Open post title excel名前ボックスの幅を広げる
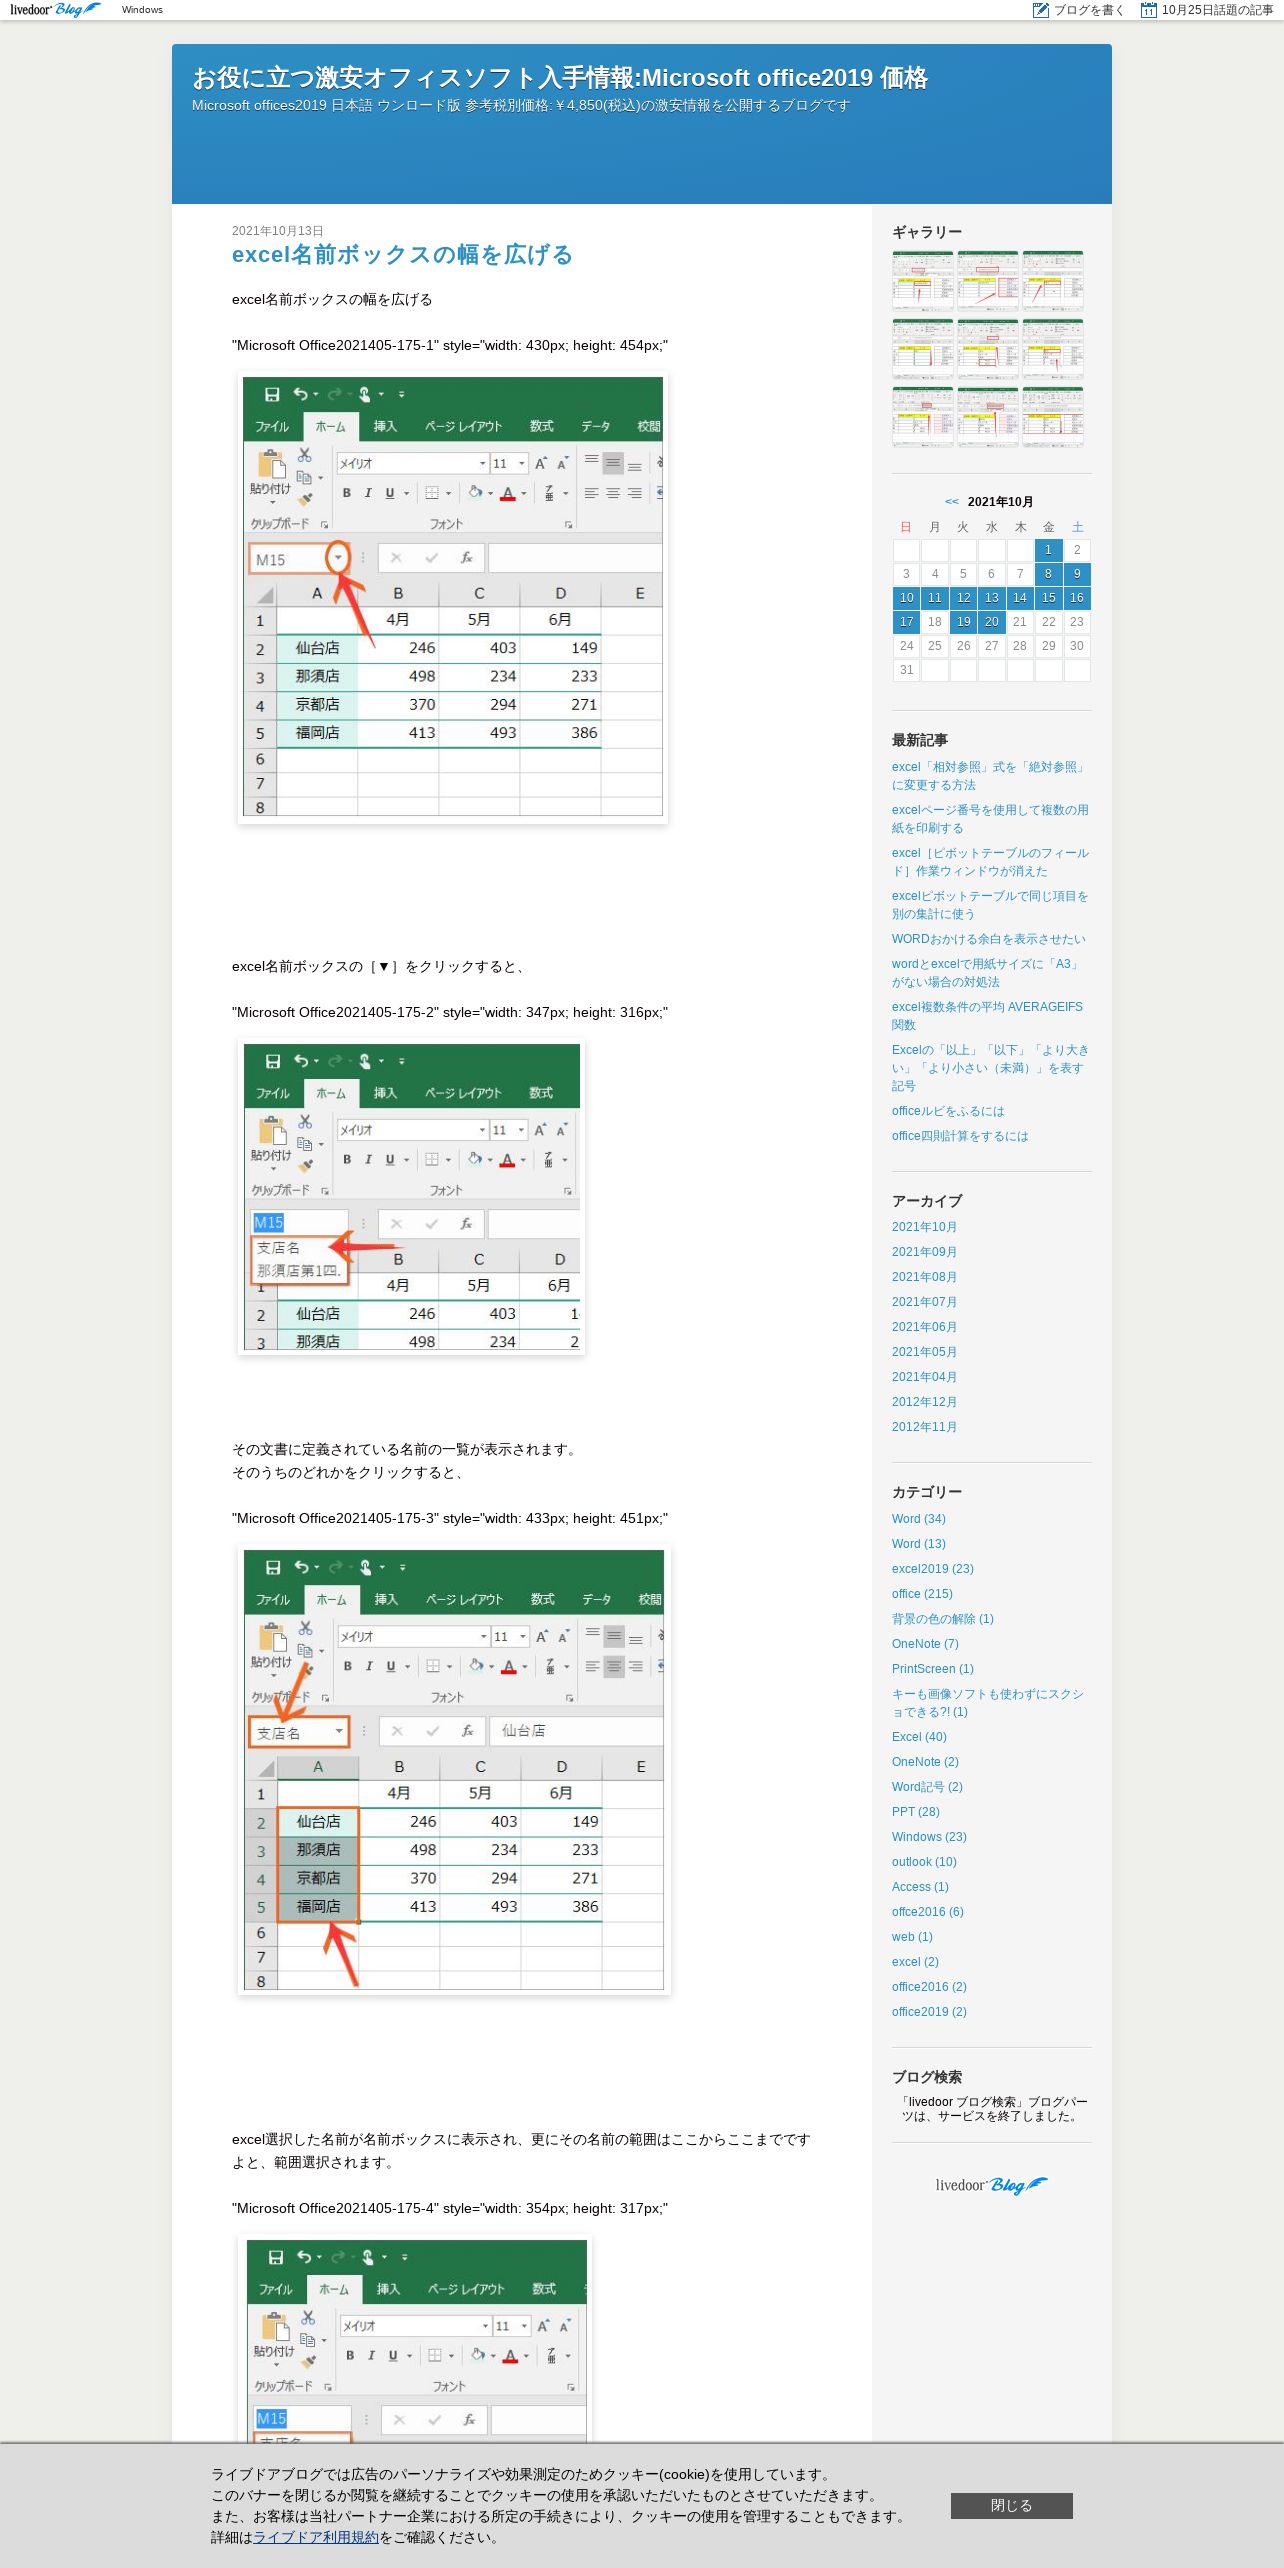This screenshot has height=2568, width=1284. click(x=402, y=255)
